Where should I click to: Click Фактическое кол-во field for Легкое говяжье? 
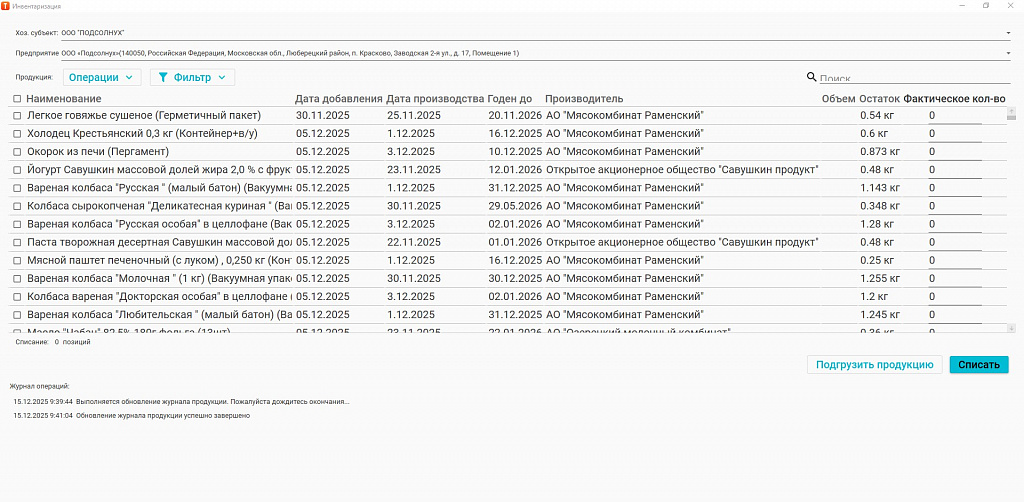click(x=955, y=116)
